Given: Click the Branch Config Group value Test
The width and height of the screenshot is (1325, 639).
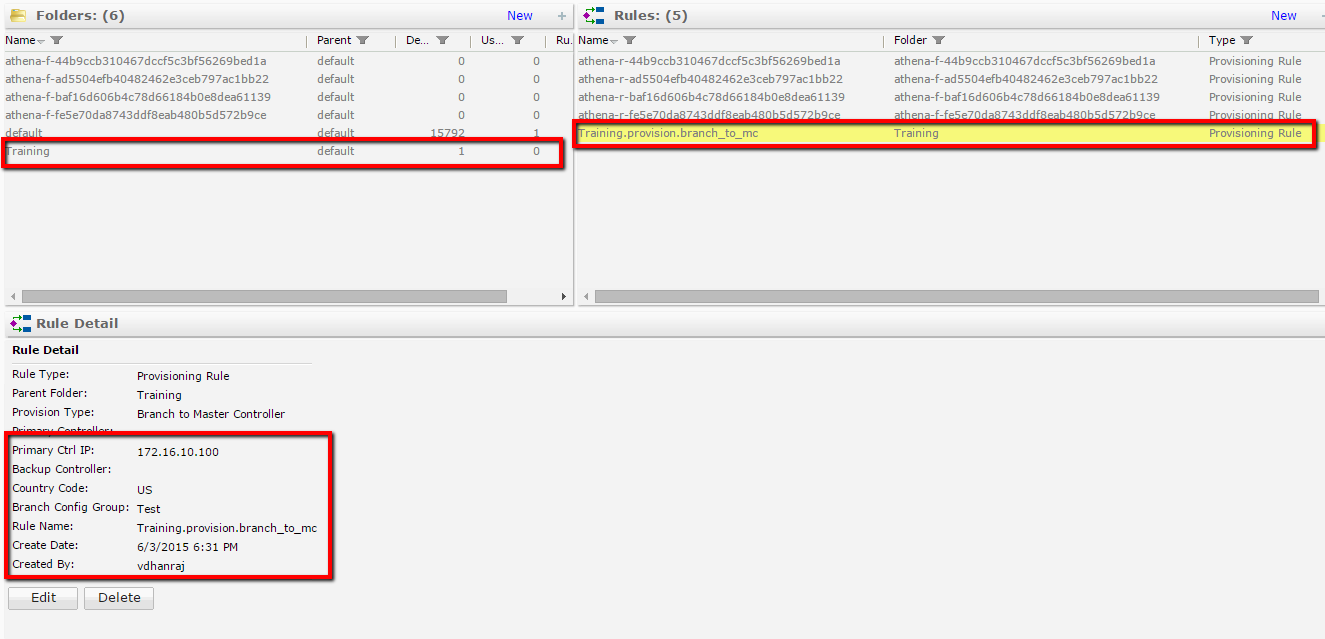Looking at the screenshot, I should click(x=149, y=509).
